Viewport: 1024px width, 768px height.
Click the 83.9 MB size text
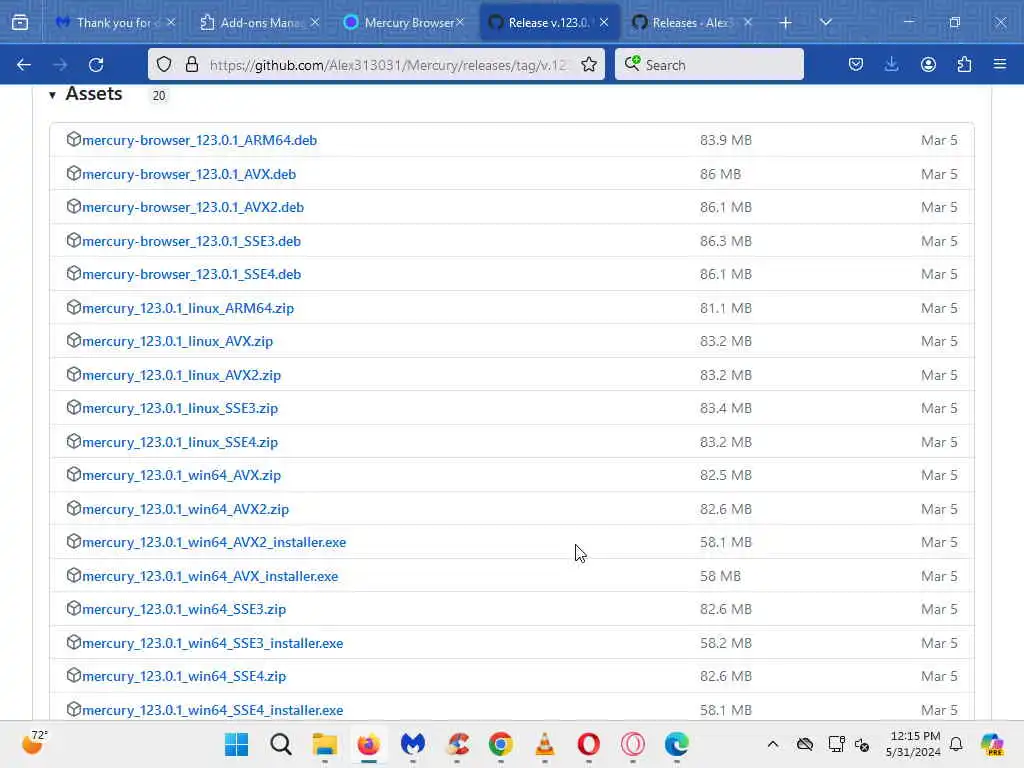[726, 140]
